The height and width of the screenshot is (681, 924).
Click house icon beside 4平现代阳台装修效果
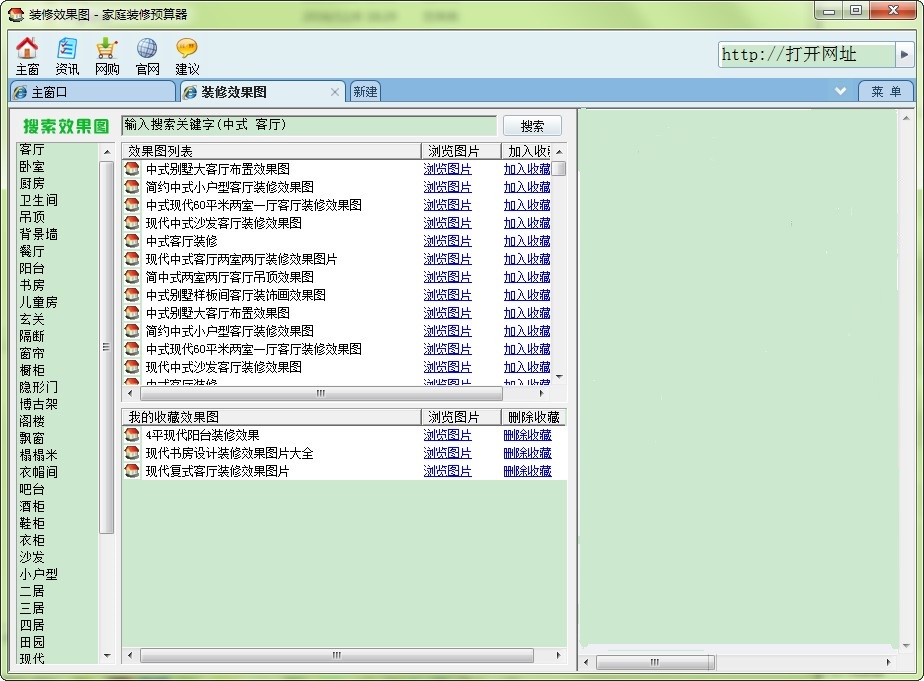click(x=132, y=435)
